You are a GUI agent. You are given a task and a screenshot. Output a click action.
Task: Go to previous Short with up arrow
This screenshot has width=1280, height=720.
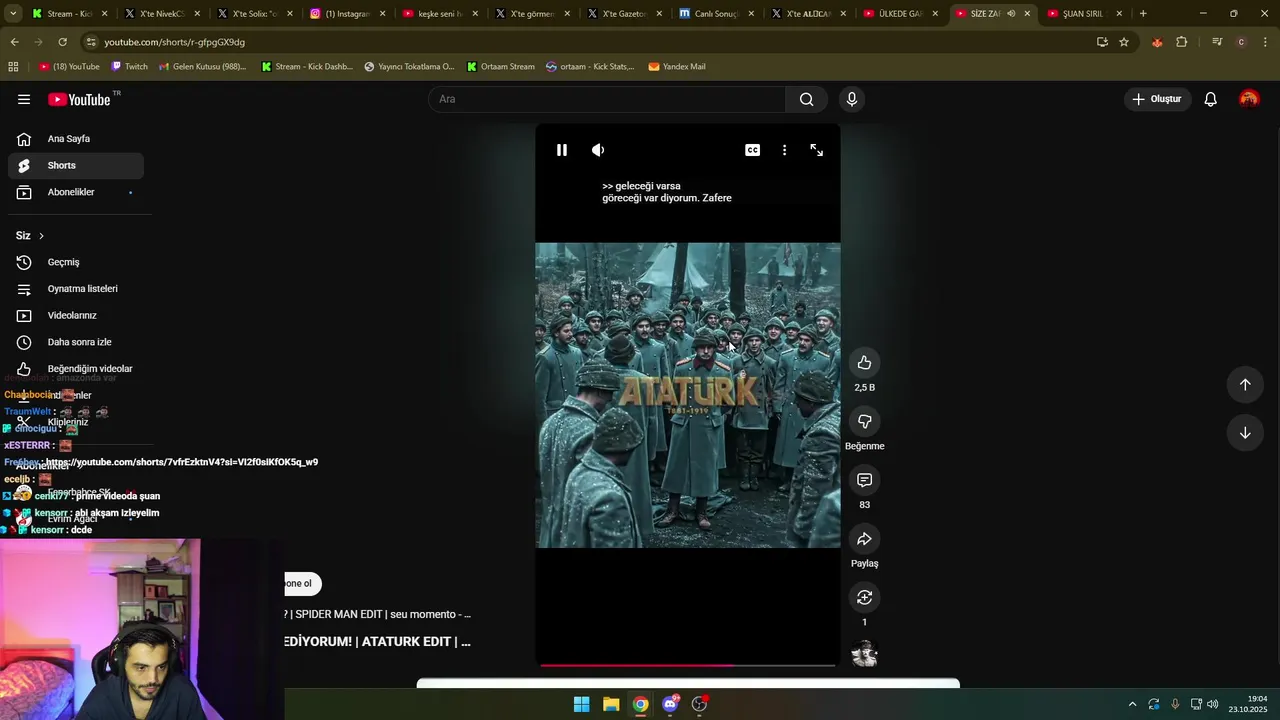1245,385
